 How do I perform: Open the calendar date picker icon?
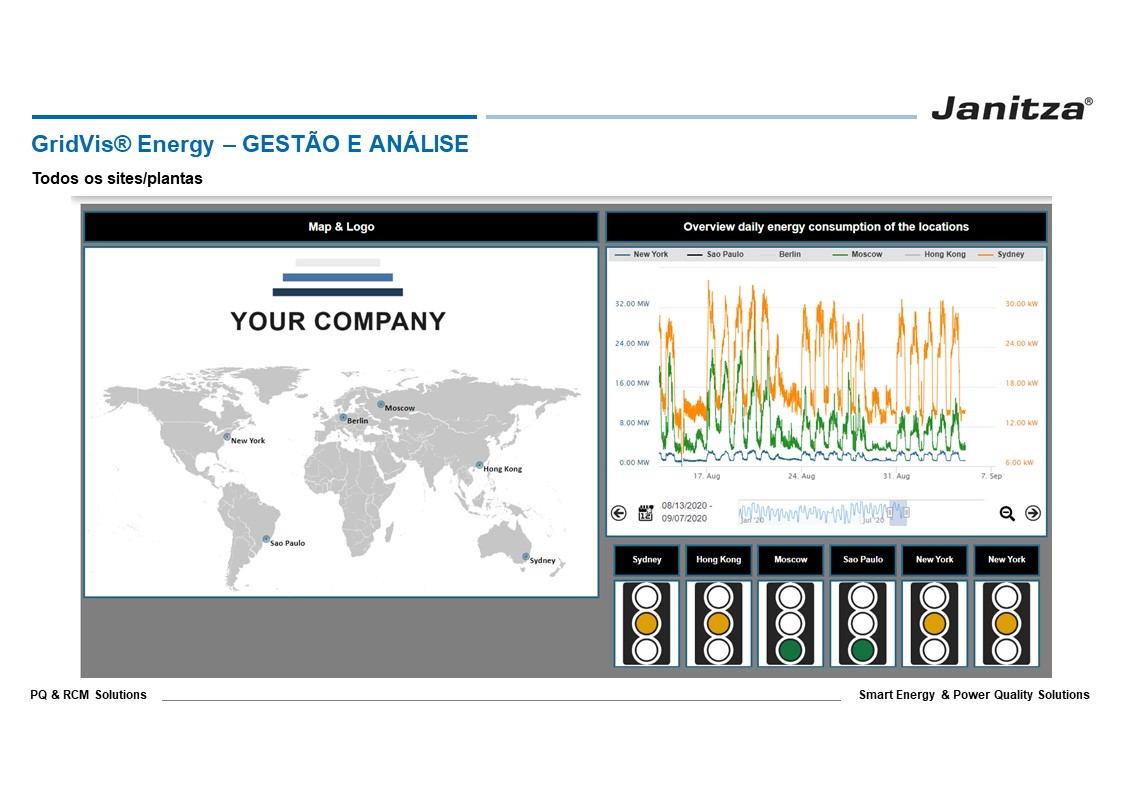(645, 513)
